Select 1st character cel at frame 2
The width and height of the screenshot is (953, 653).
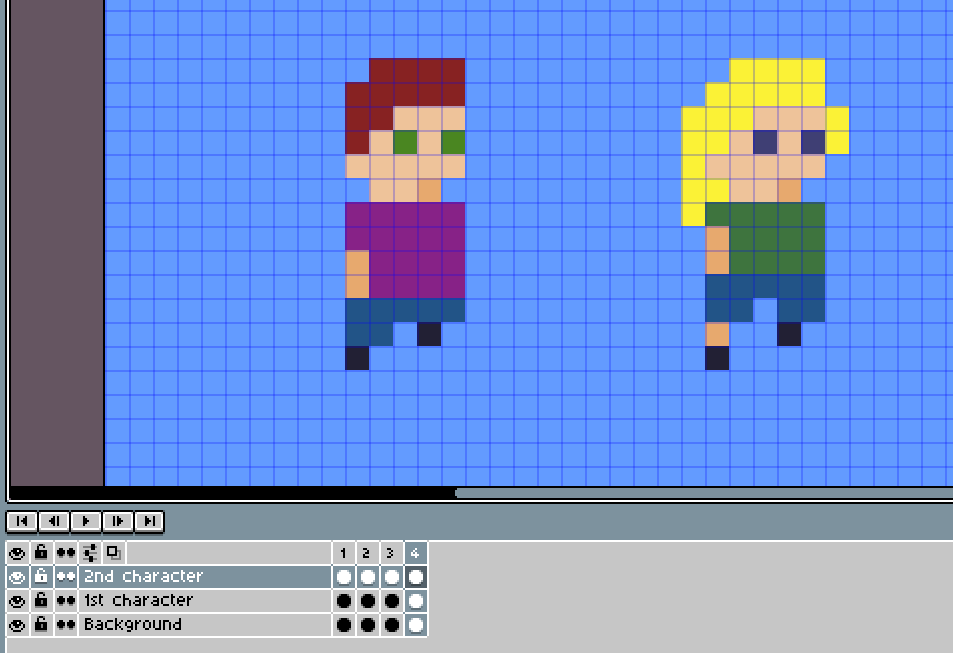(368, 601)
